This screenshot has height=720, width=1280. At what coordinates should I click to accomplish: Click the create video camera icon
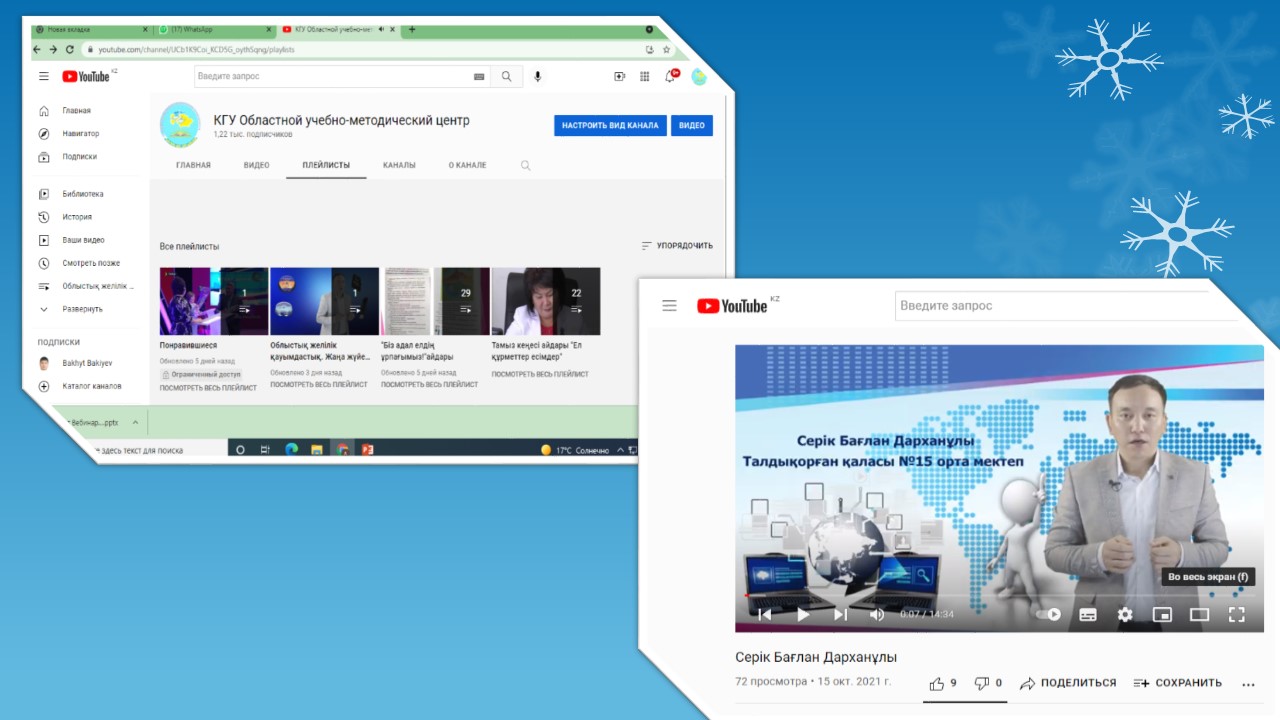point(619,76)
